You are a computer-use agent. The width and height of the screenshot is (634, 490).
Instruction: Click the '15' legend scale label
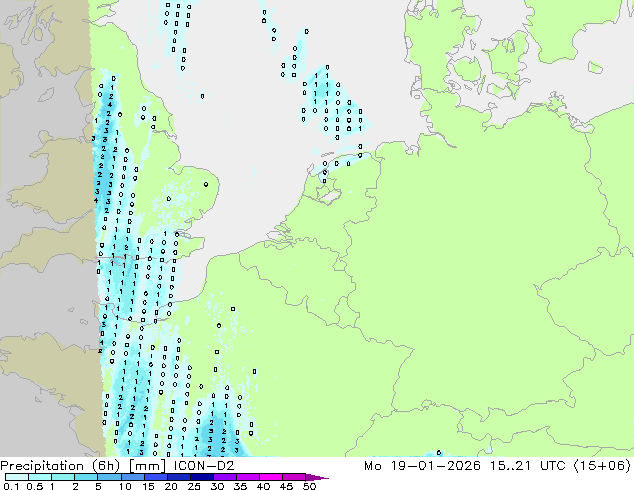coord(148,486)
